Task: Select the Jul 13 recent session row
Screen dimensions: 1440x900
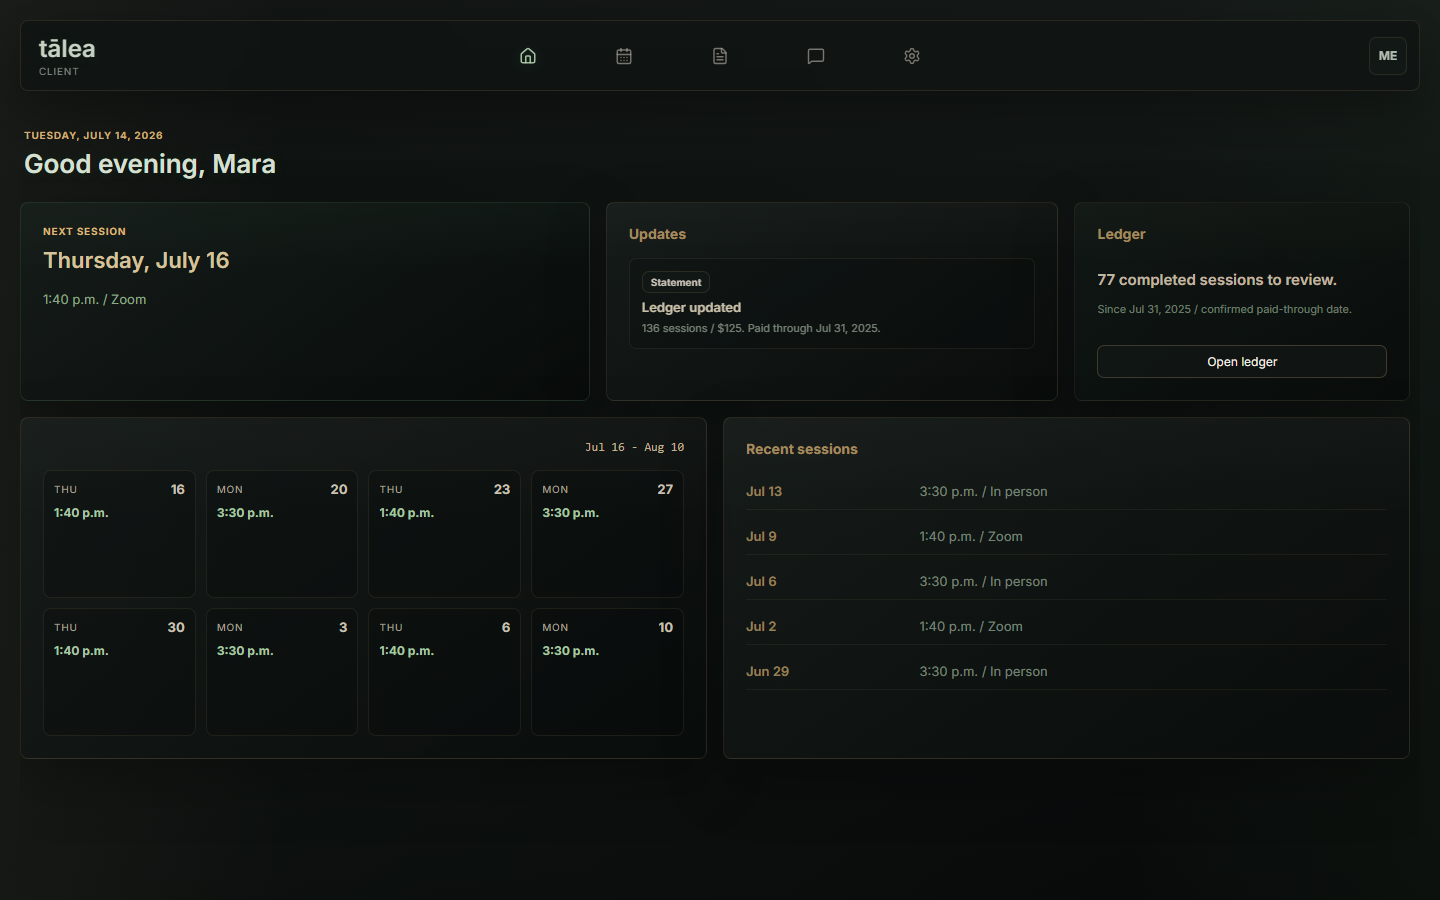Action: (1067, 491)
